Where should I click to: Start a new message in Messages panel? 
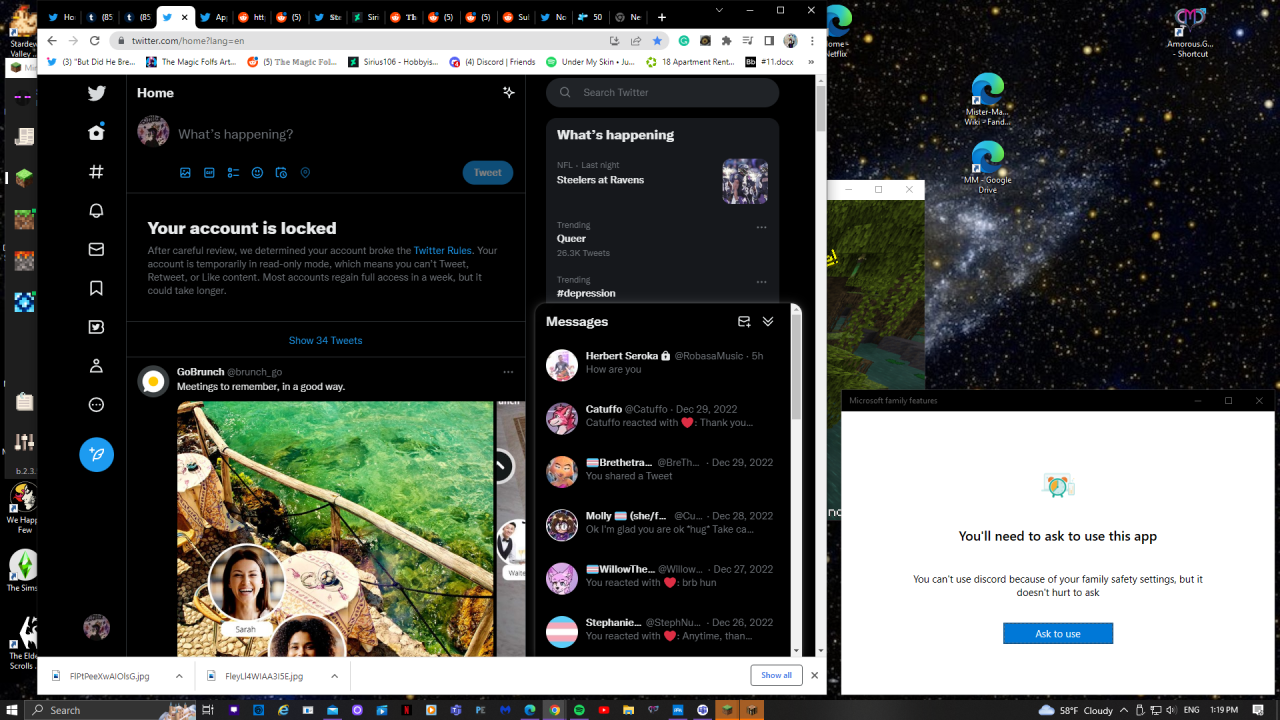(744, 322)
